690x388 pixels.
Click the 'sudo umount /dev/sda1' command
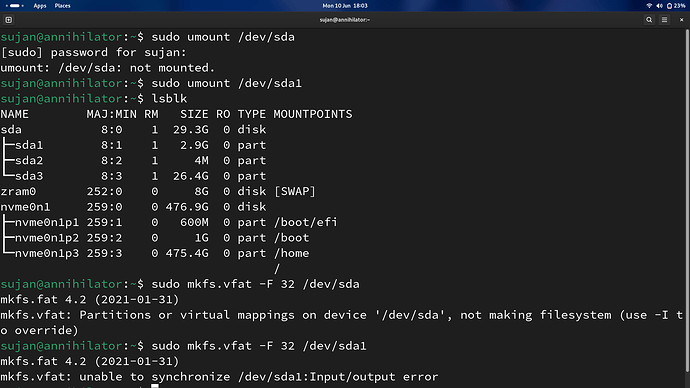227,83
